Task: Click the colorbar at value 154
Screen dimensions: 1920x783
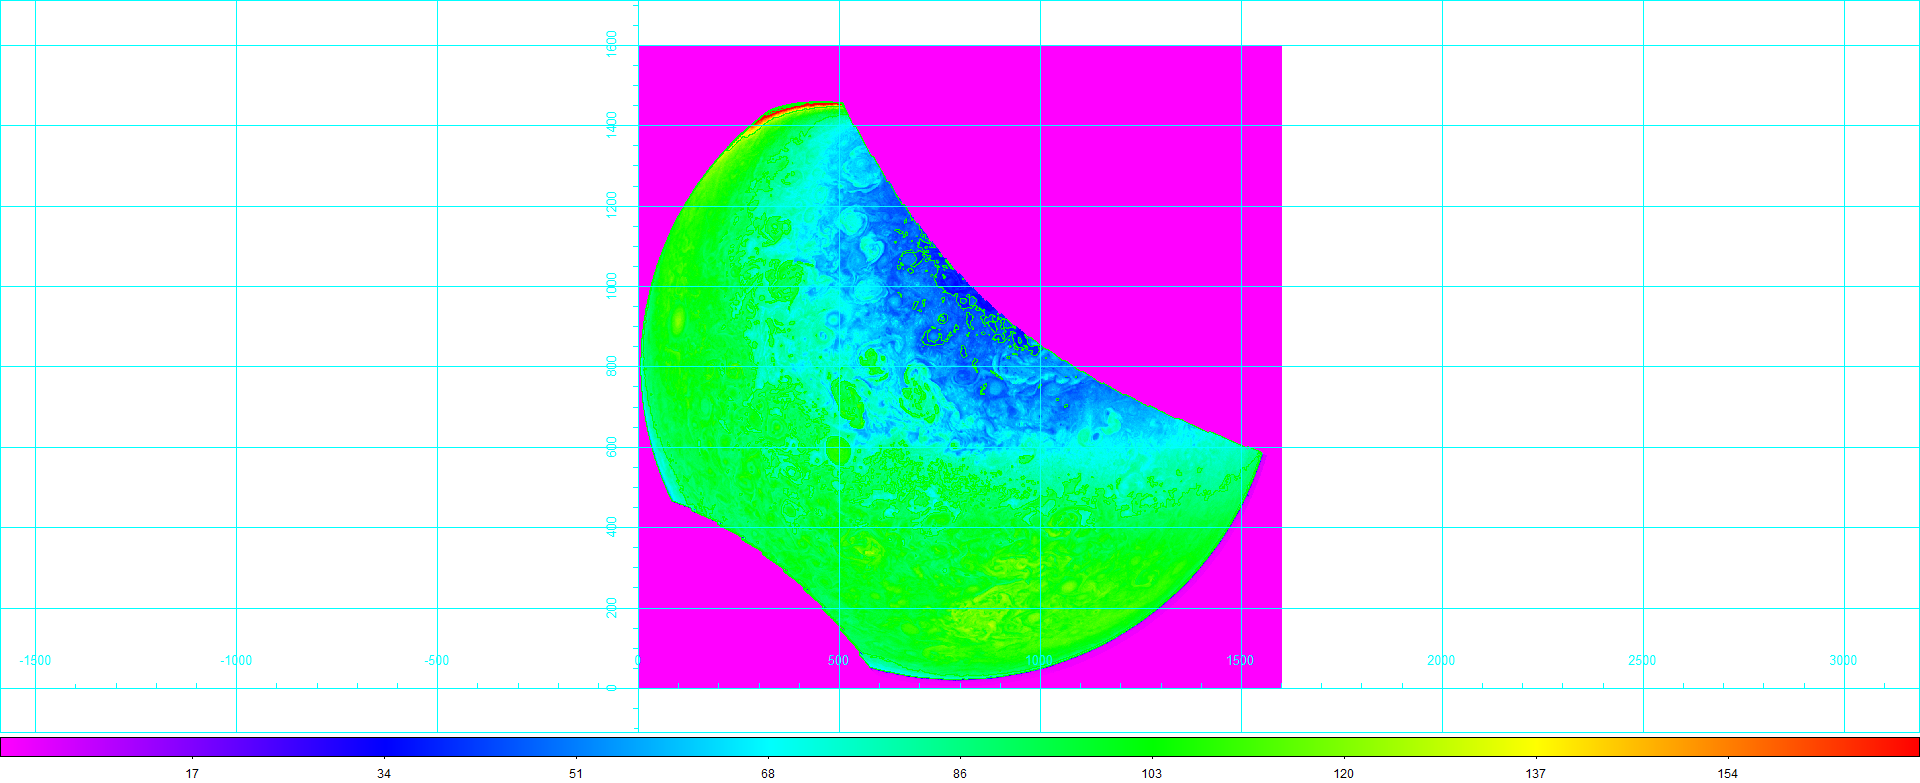Action: pyautogui.click(x=1728, y=746)
